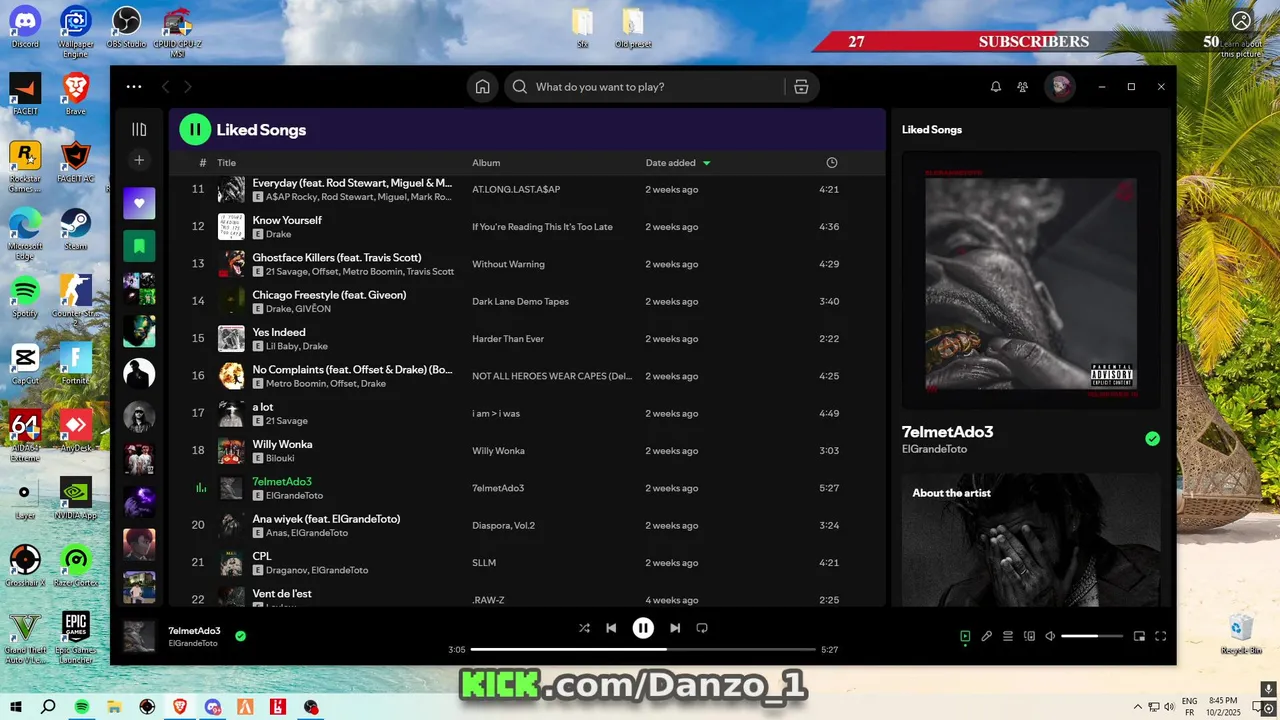
Task: Click the 7elmetAdo3 album cover art
Action: click(x=1031, y=281)
